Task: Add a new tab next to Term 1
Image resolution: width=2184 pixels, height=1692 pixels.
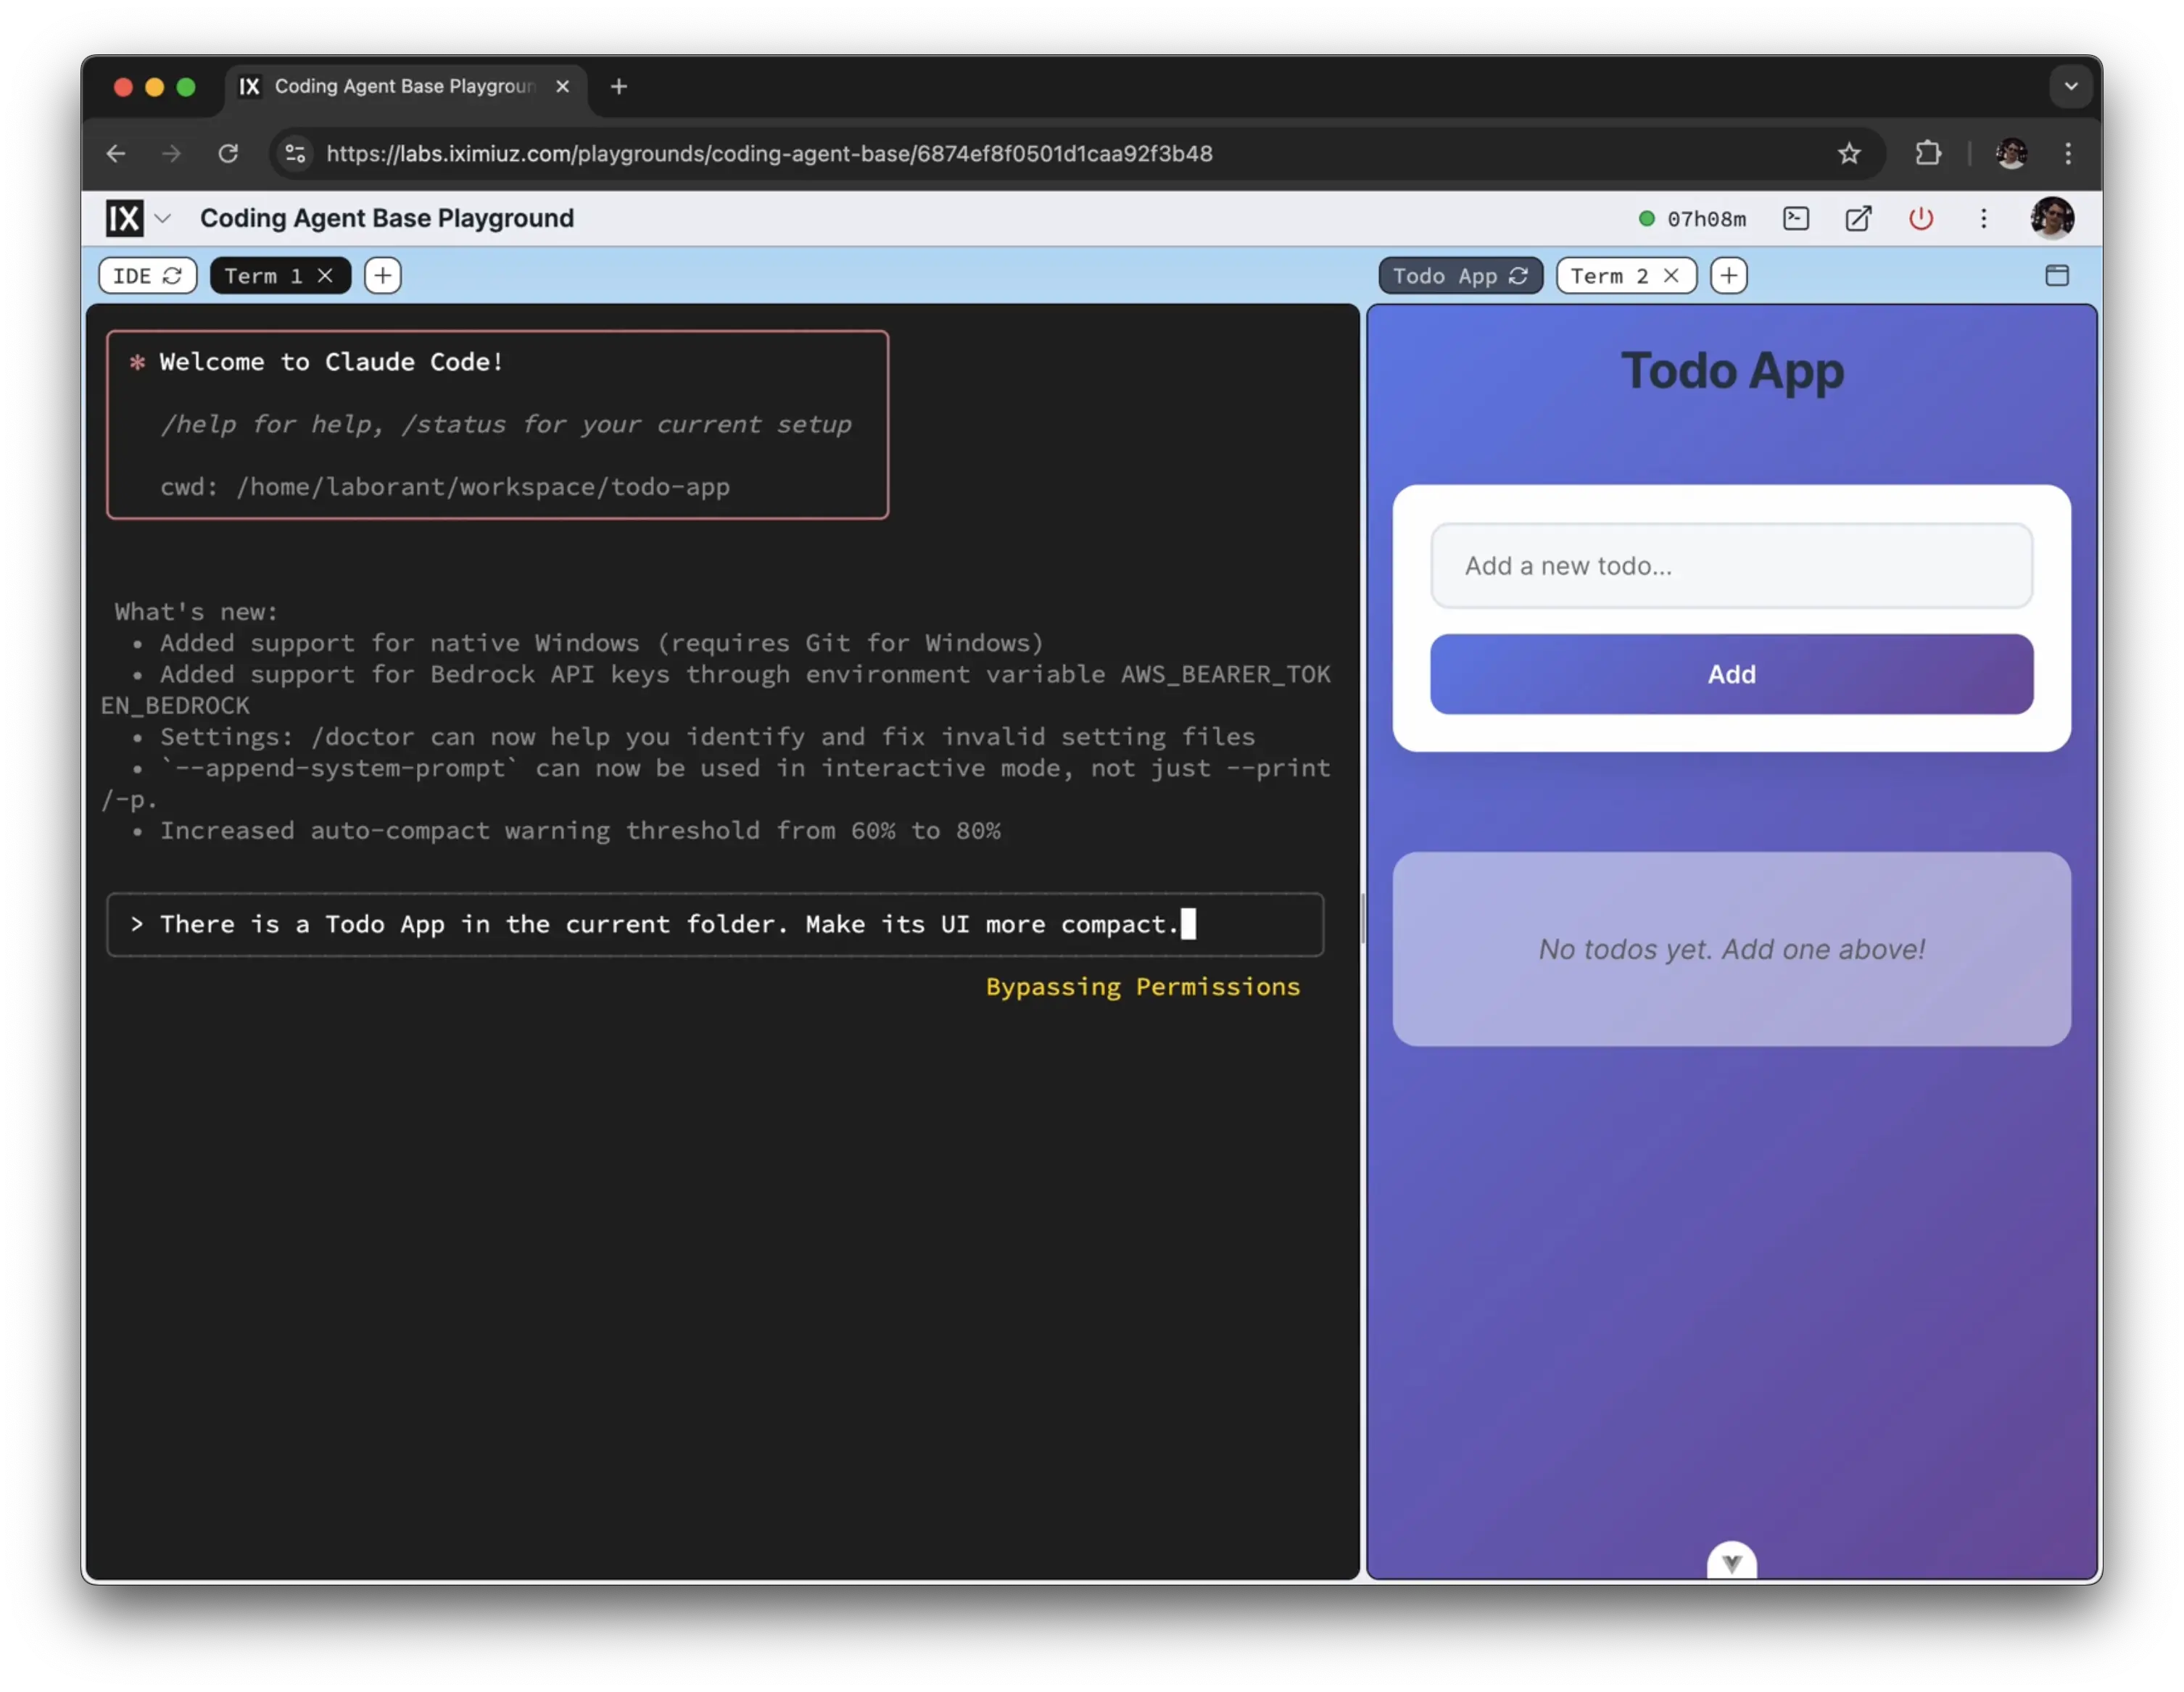Action: [382, 275]
